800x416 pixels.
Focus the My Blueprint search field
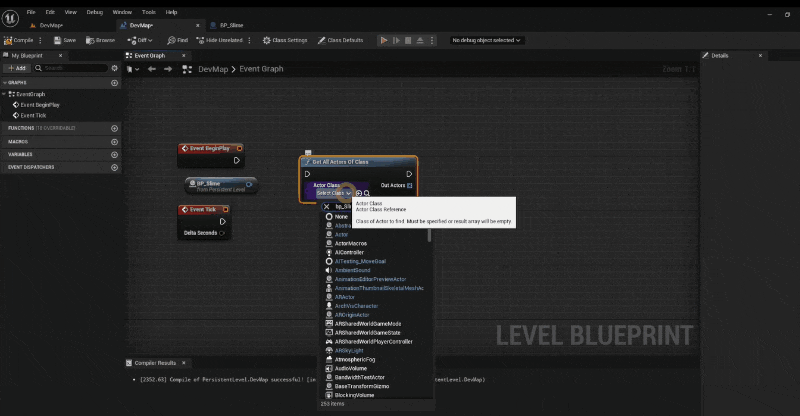[71, 68]
